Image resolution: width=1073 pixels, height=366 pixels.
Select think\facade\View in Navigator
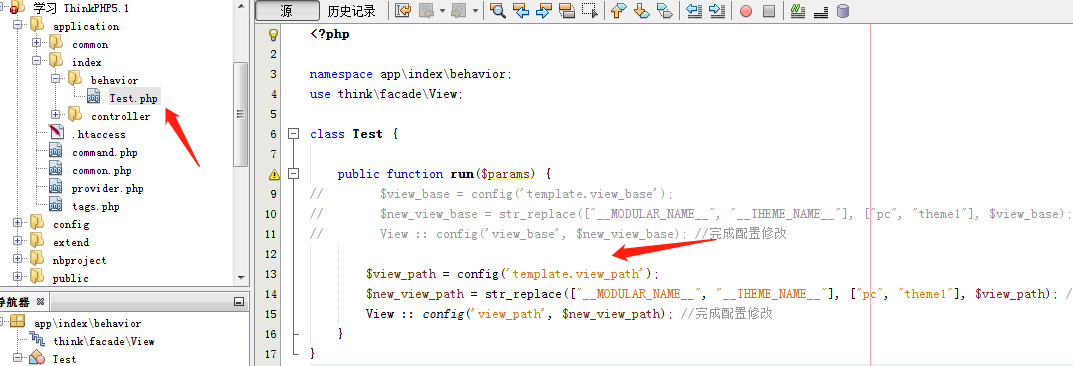103,341
